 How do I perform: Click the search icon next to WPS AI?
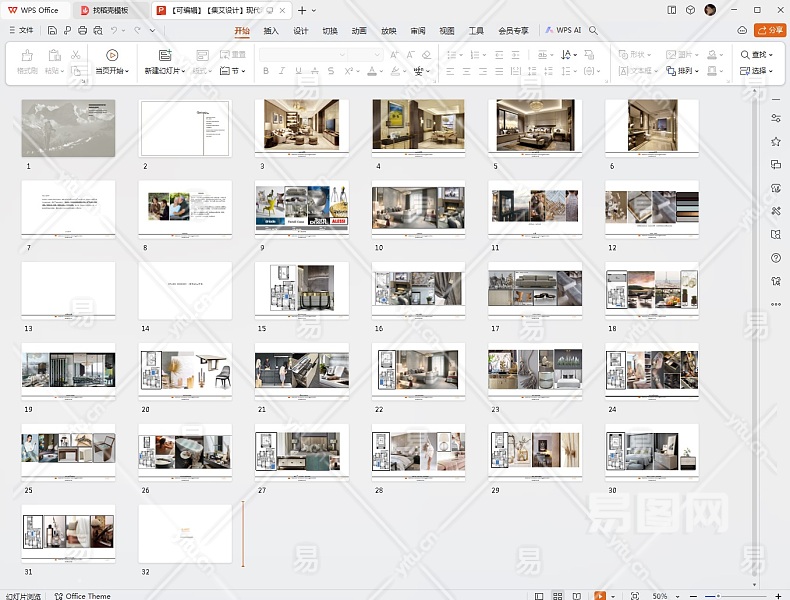(593, 31)
